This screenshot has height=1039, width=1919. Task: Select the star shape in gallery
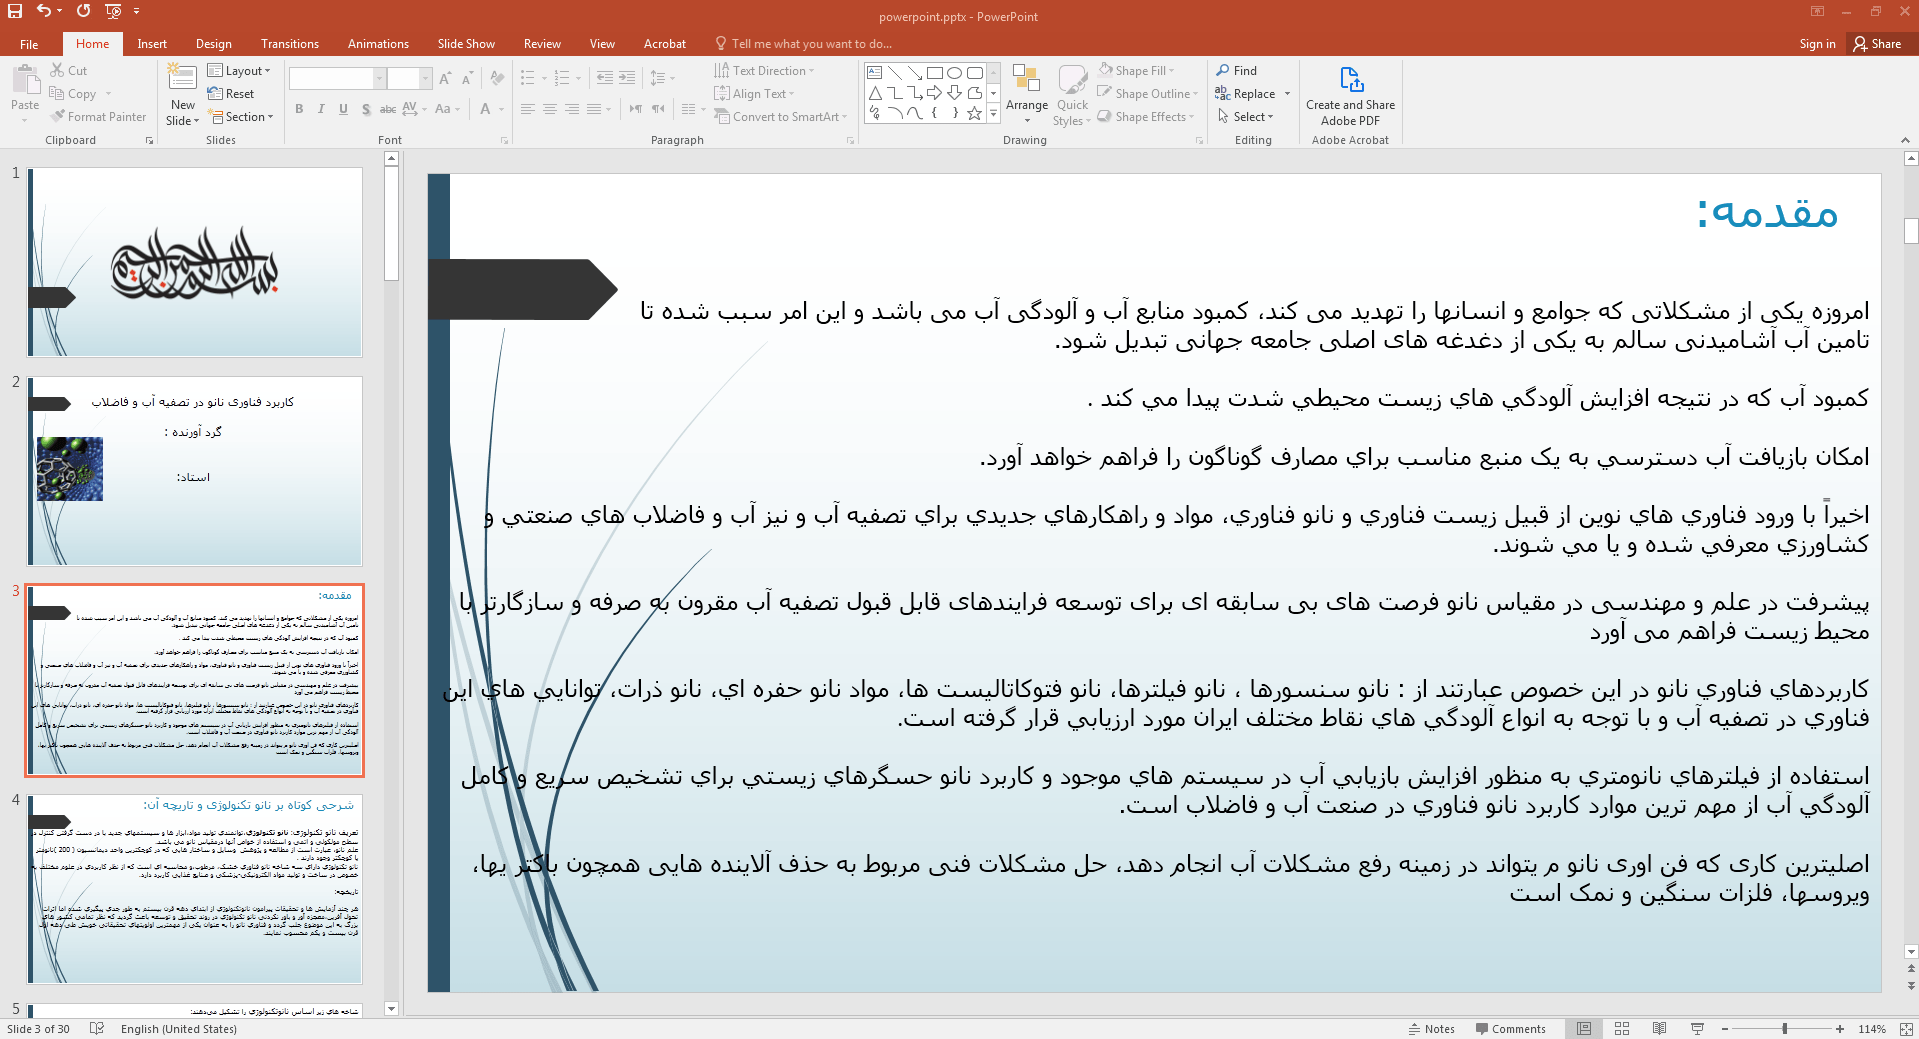coord(975,113)
